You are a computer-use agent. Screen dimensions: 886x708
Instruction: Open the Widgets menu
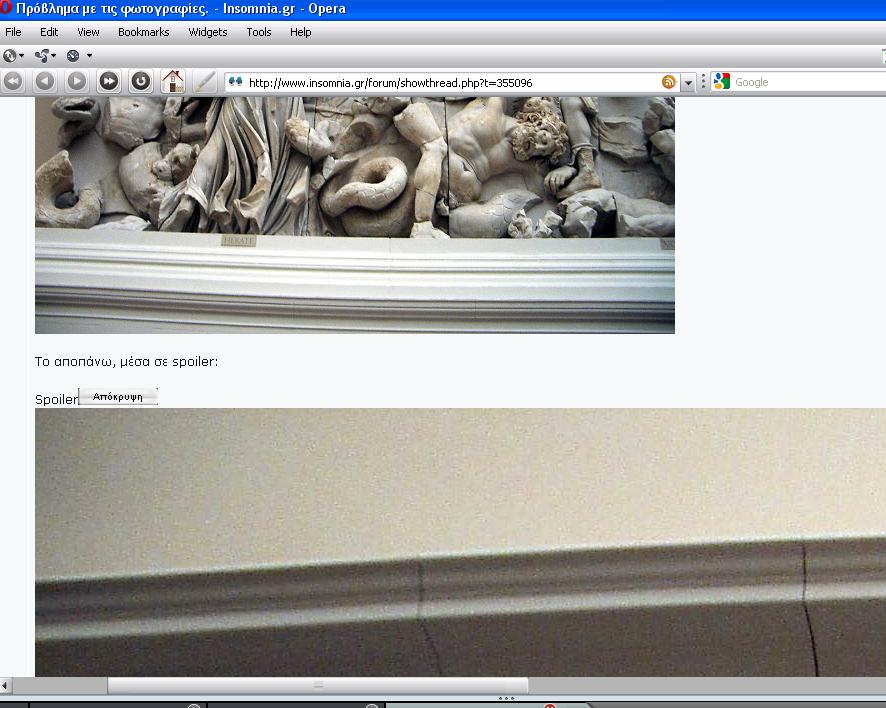(208, 32)
